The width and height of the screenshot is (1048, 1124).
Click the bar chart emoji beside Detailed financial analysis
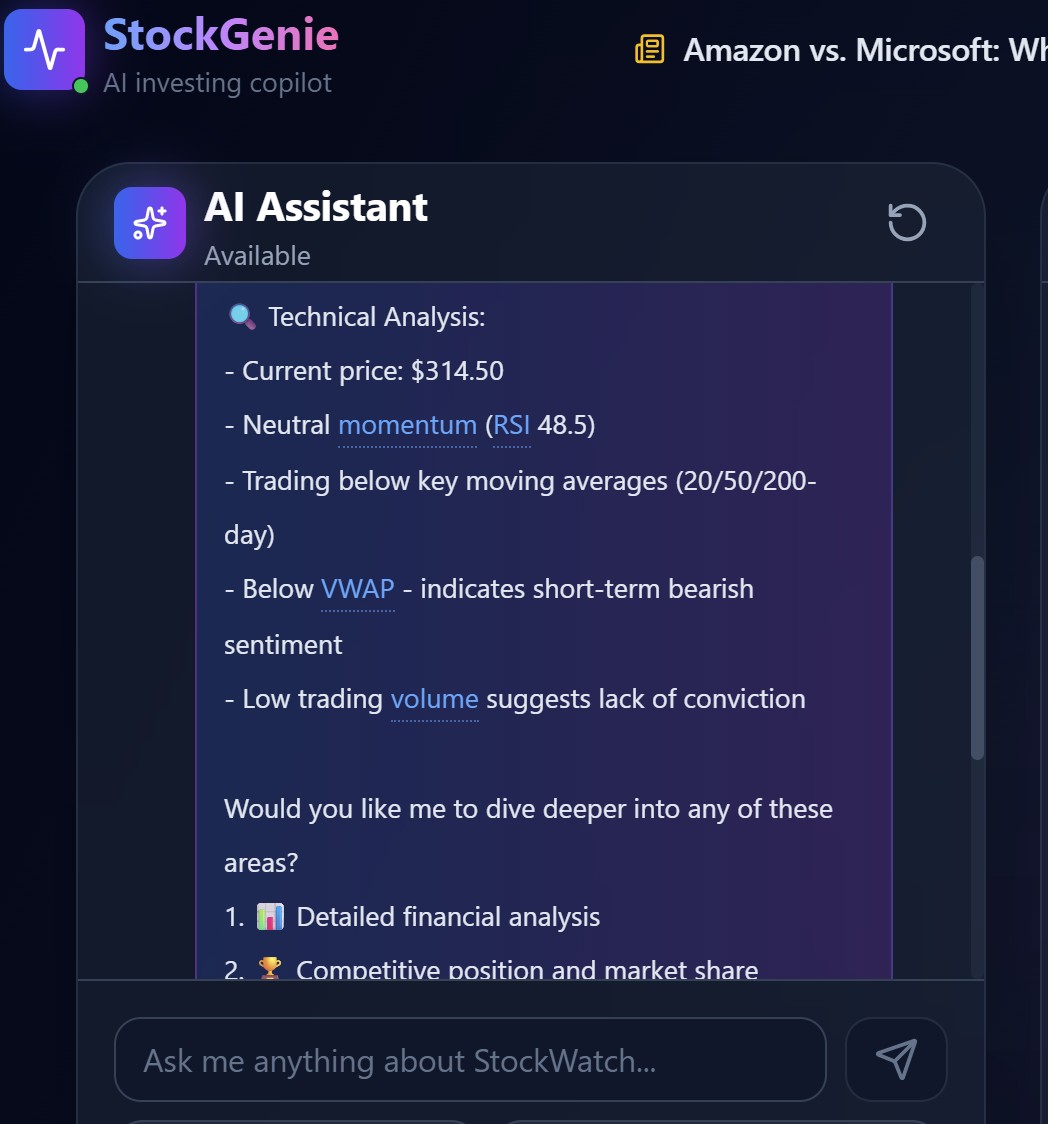tap(270, 916)
